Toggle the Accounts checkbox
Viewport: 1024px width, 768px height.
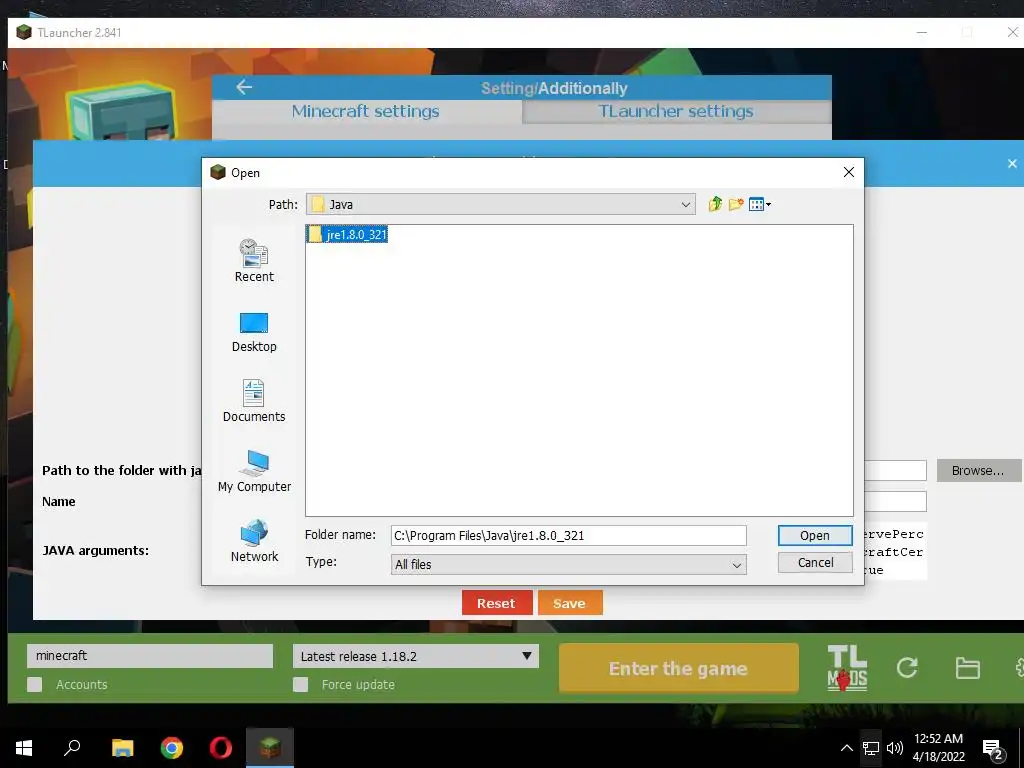[x=35, y=684]
